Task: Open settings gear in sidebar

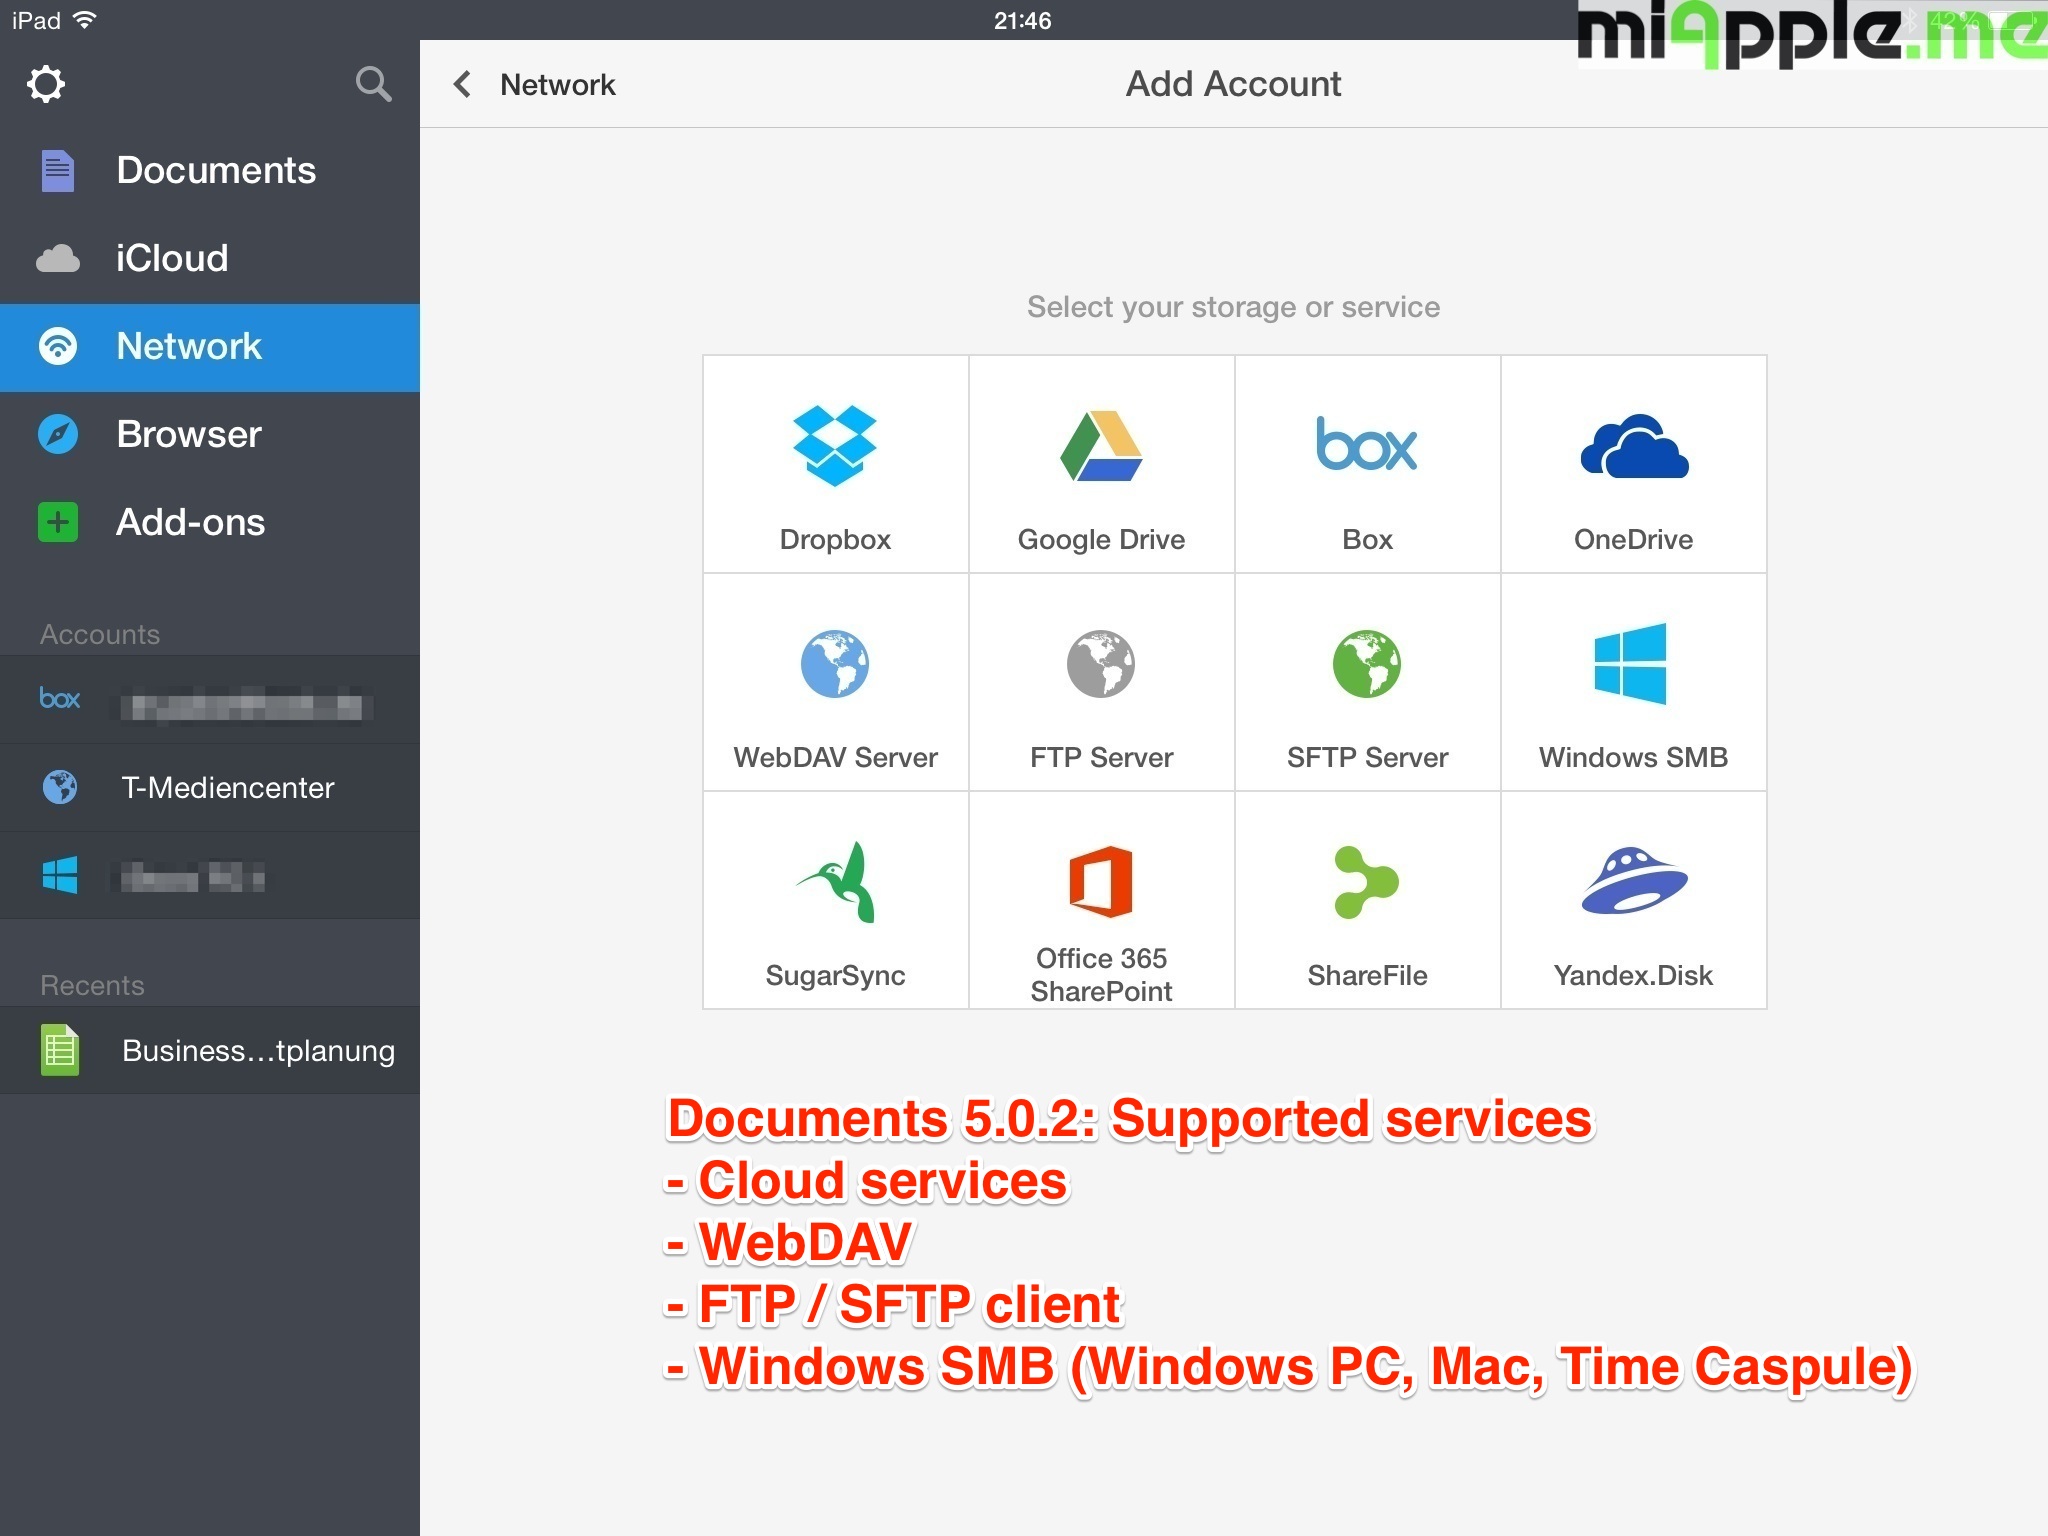Action: (46, 84)
